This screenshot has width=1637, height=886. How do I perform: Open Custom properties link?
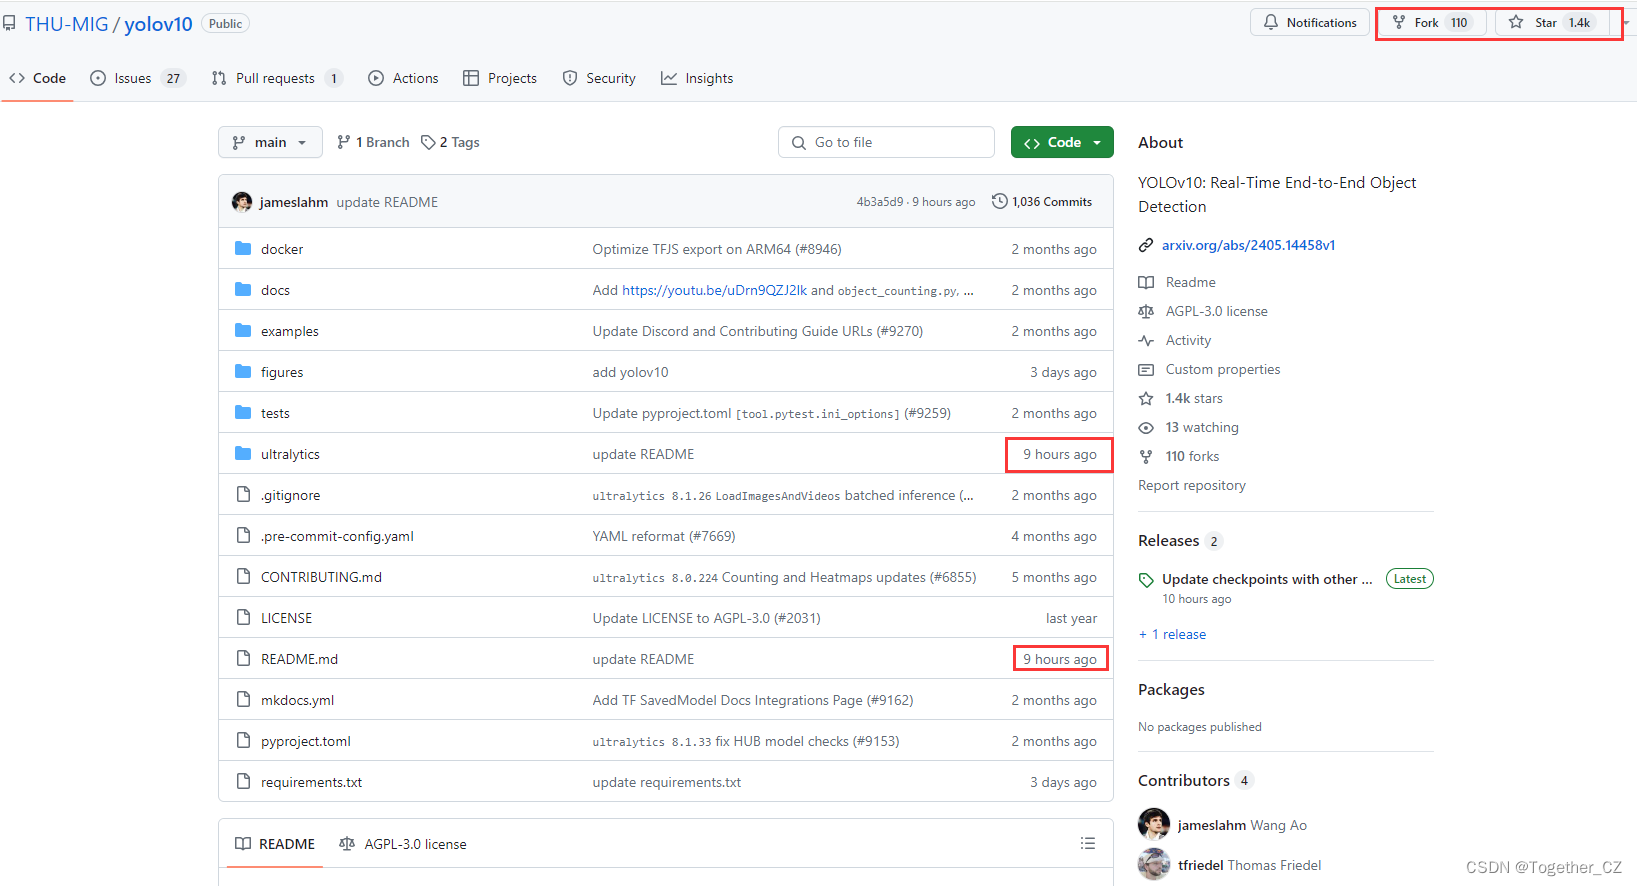coord(1222,369)
